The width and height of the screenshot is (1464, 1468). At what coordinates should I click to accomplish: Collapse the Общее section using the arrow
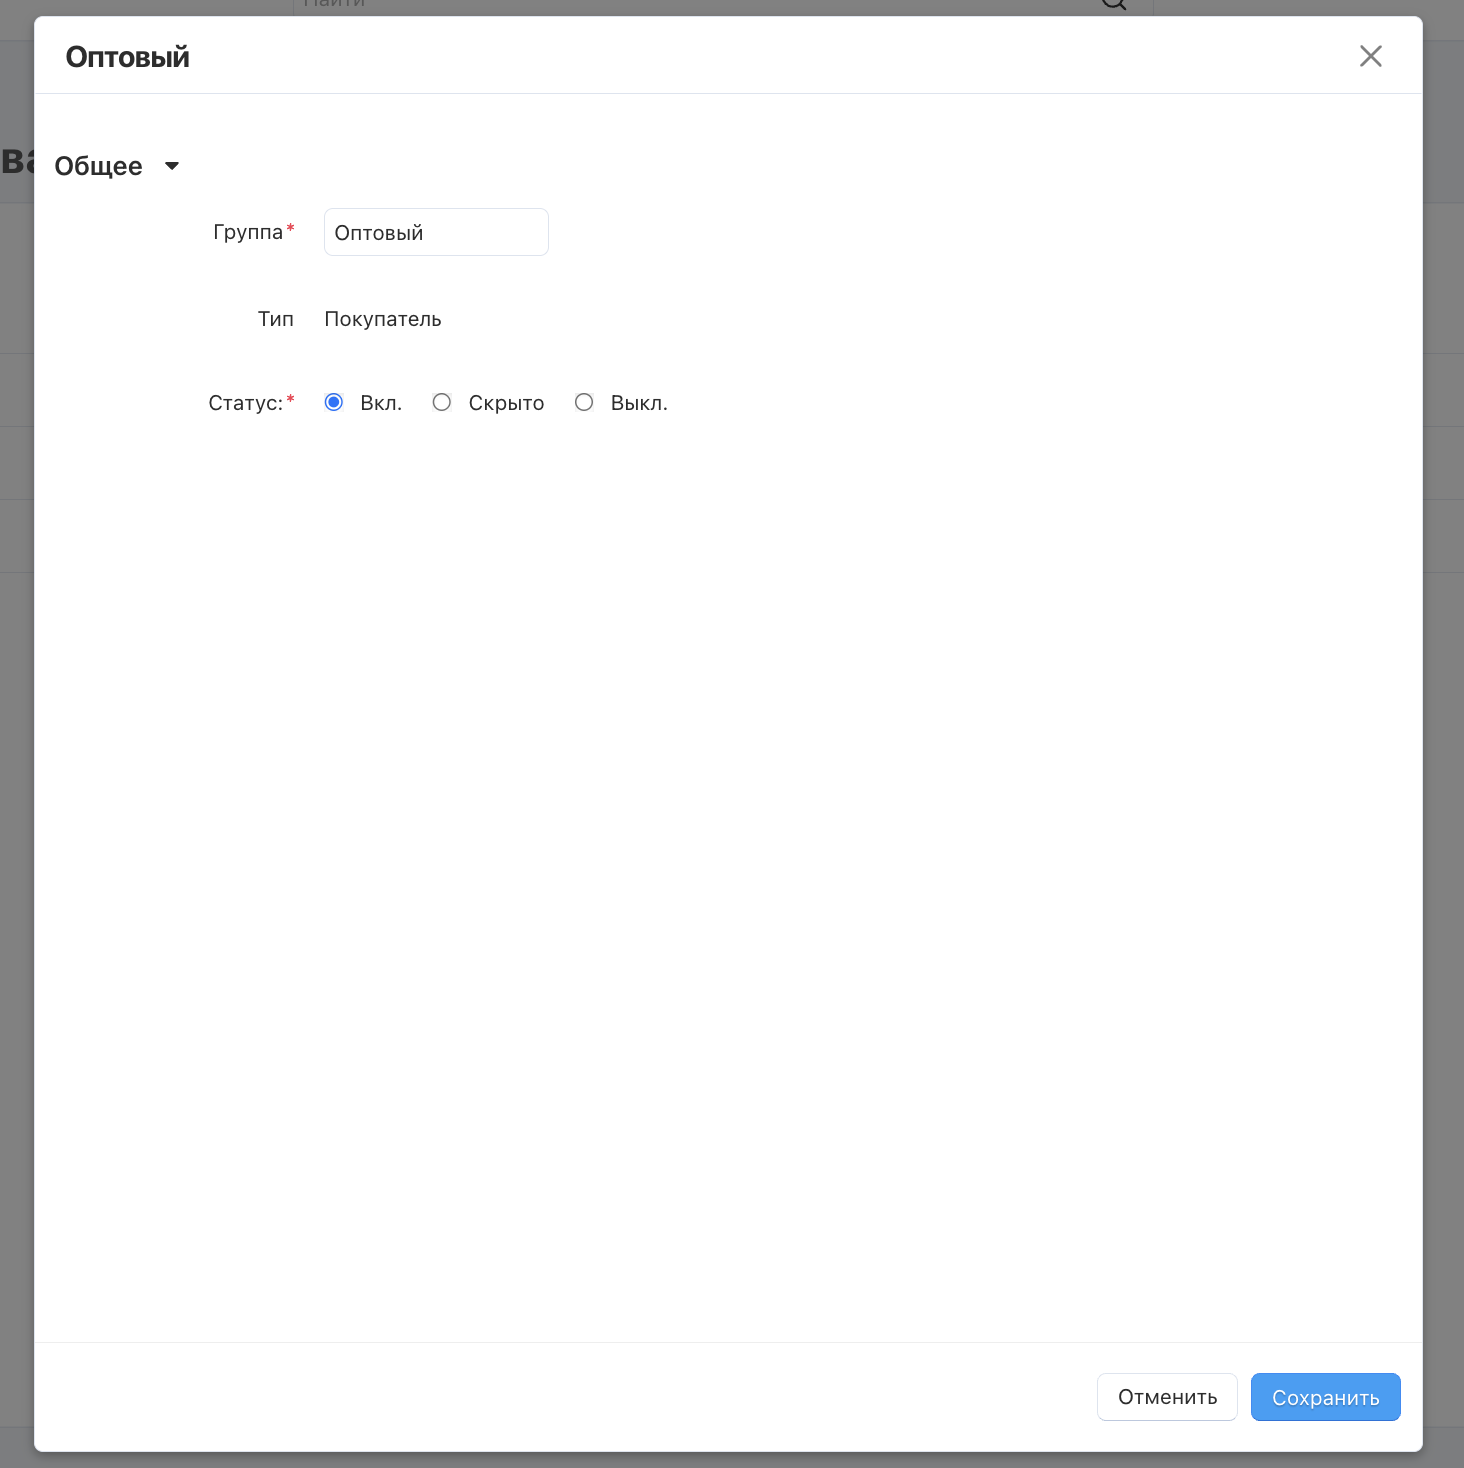(x=172, y=166)
